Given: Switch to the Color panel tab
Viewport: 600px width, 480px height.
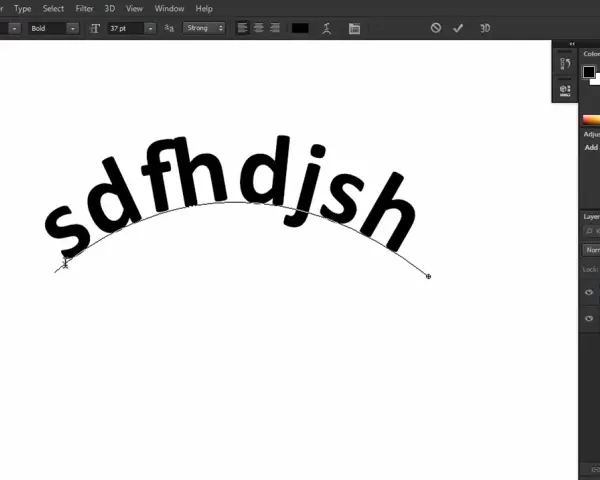Looking at the screenshot, I should (x=592, y=54).
